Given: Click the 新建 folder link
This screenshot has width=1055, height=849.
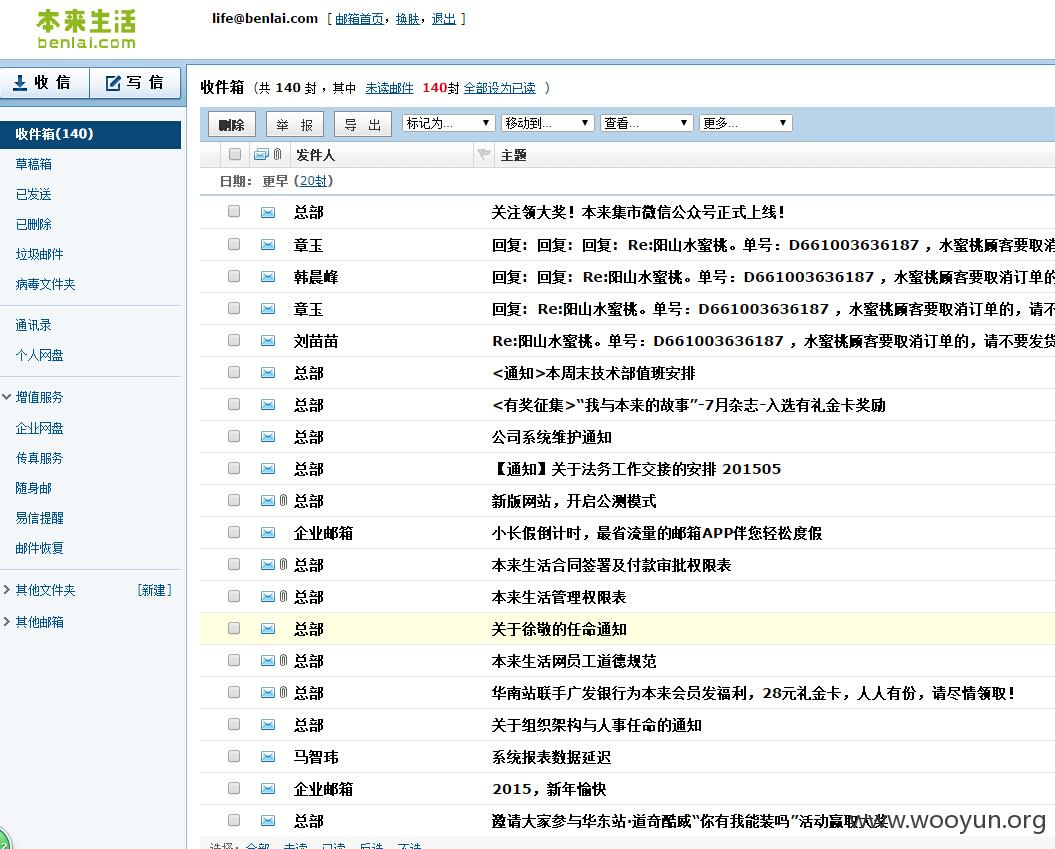Looking at the screenshot, I should [155, 590].
